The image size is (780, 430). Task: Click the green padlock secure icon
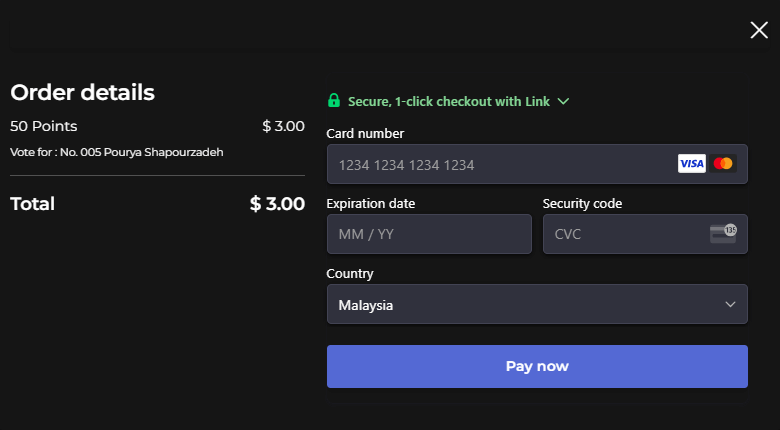pyautogui.click(x=334, y=101)
